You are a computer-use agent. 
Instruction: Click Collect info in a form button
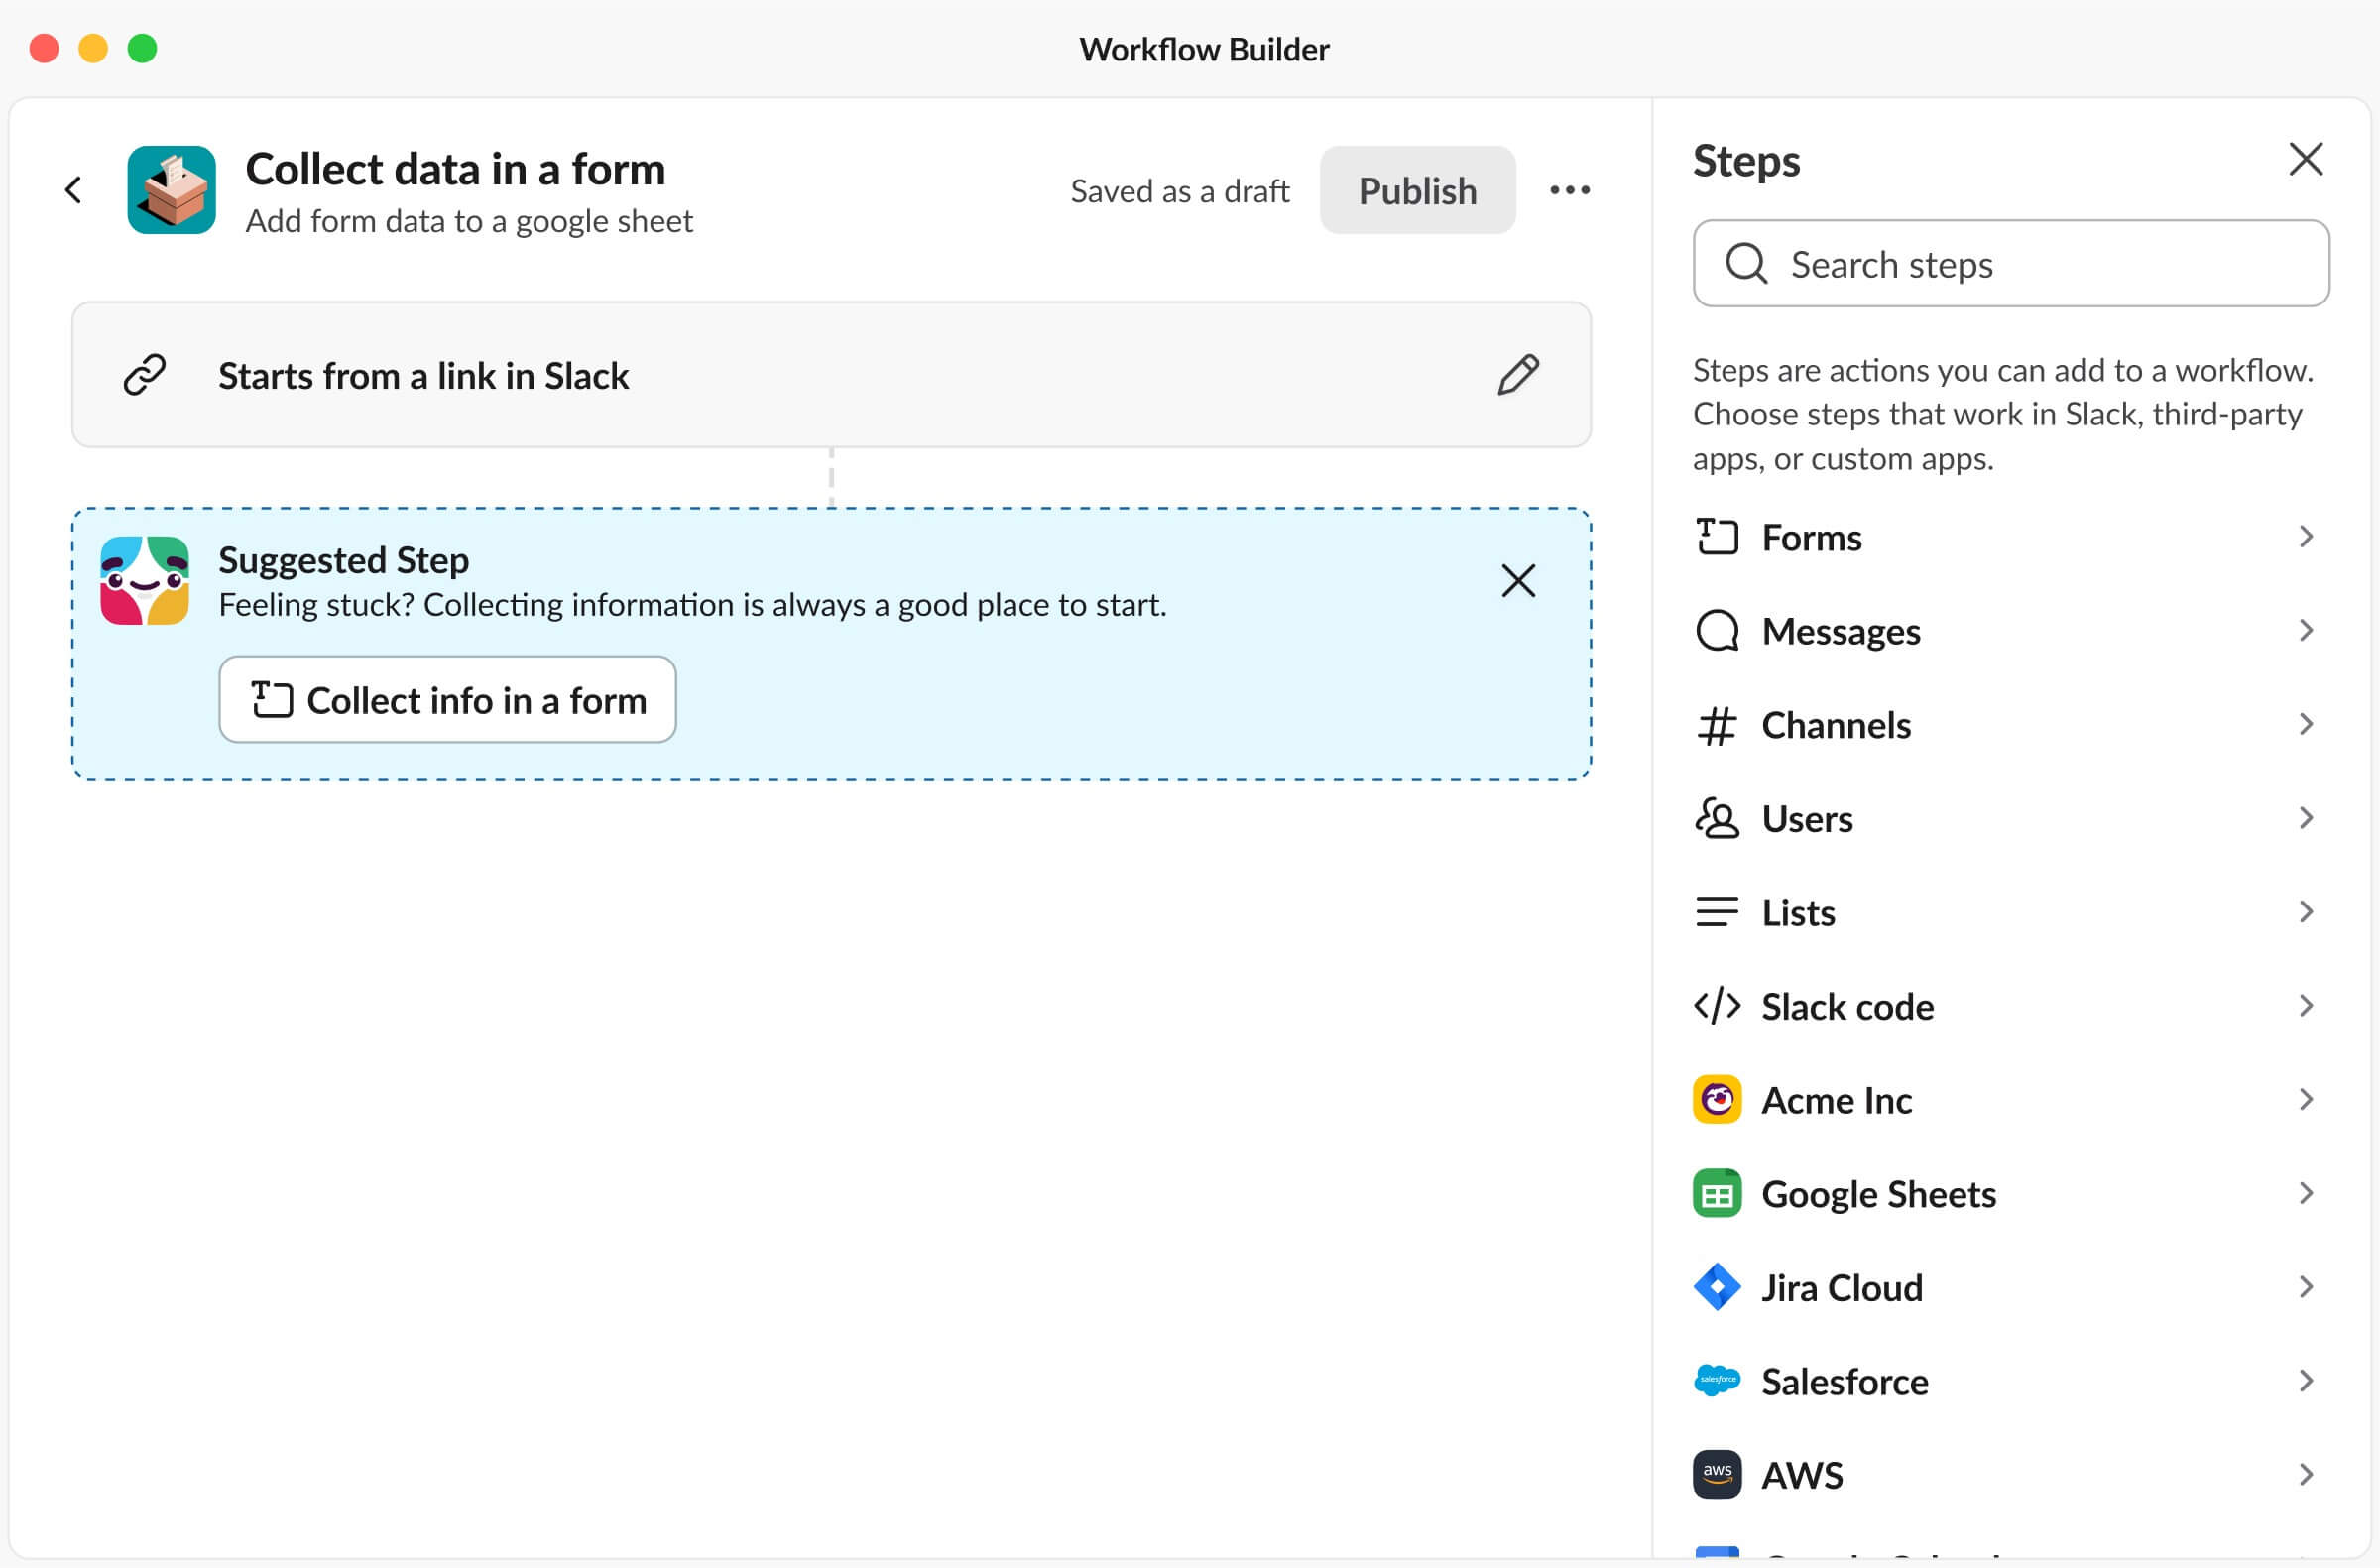point(448,700)
